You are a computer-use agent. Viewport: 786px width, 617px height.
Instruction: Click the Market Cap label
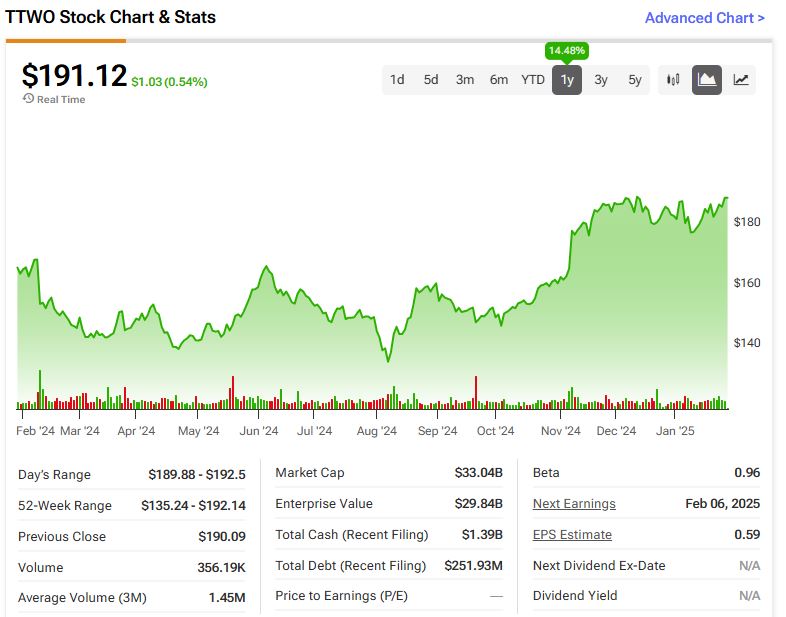310,473
